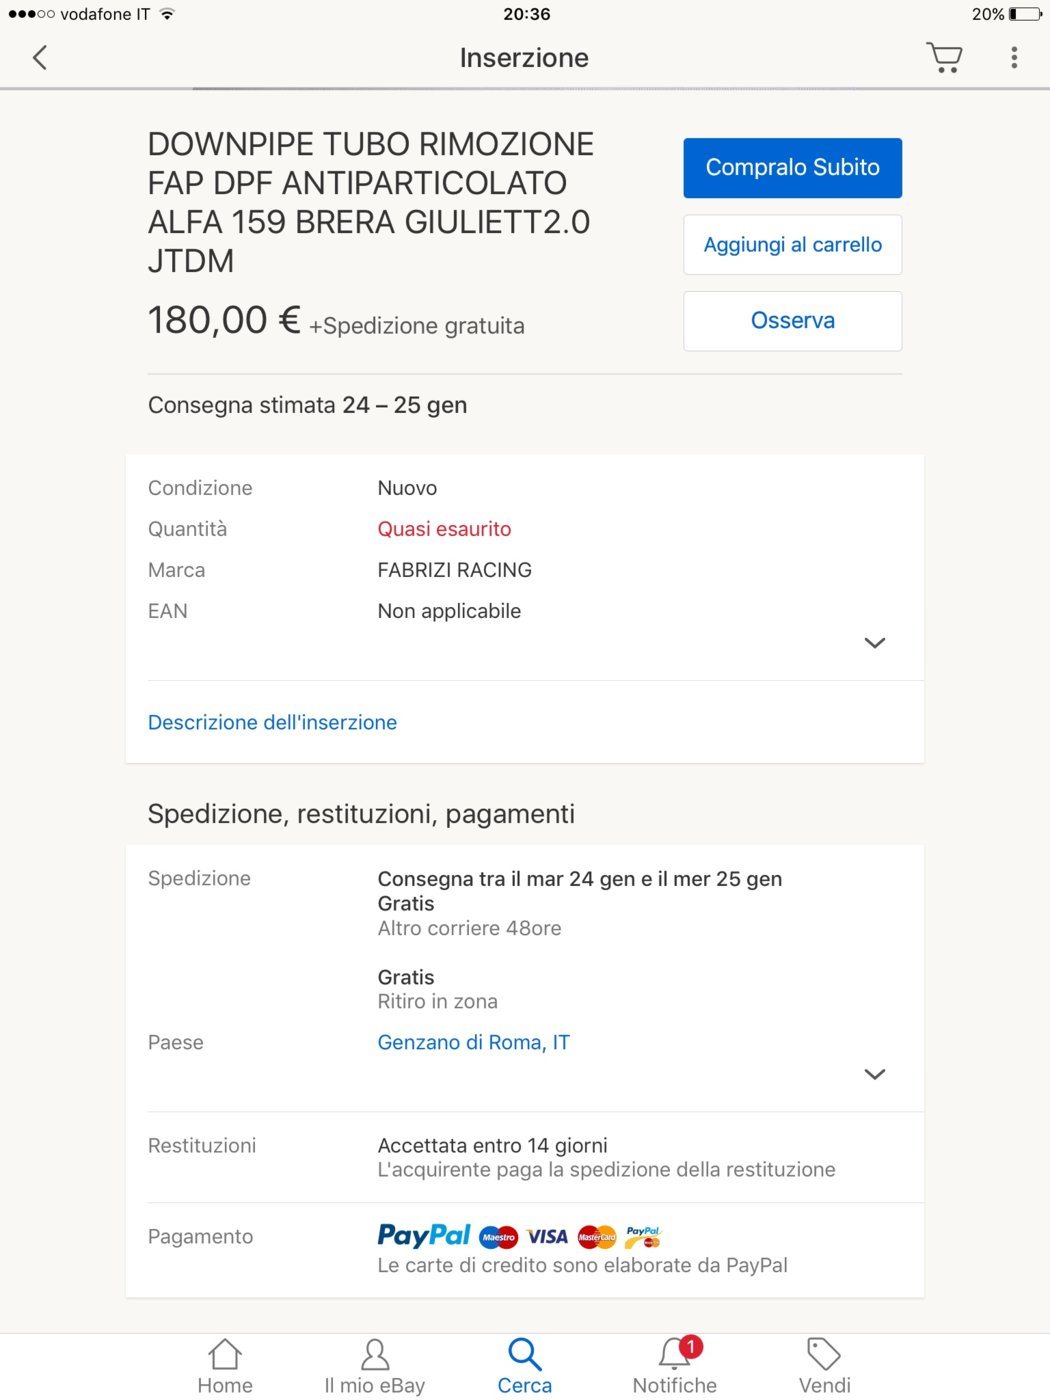
Task: Tap the Genzano di Roma, IT link
Action: 473,1042
